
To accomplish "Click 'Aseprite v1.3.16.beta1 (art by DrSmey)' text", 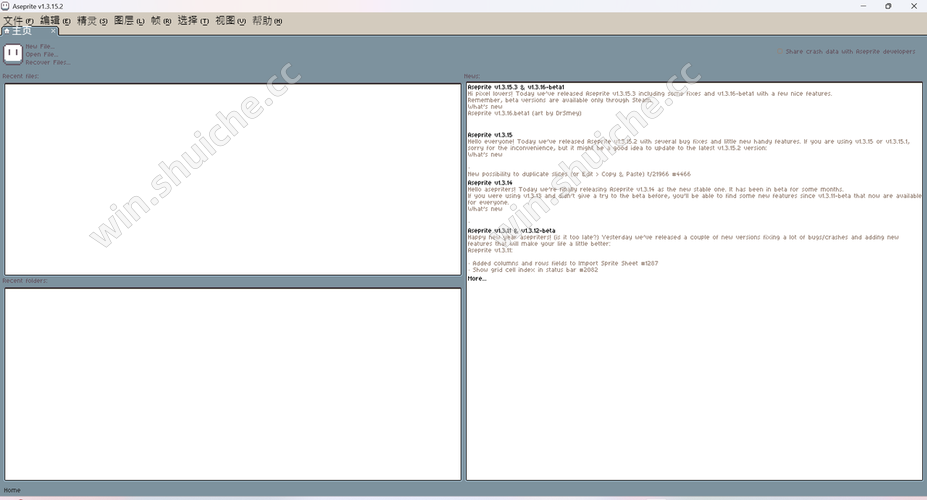I will 524,113.
